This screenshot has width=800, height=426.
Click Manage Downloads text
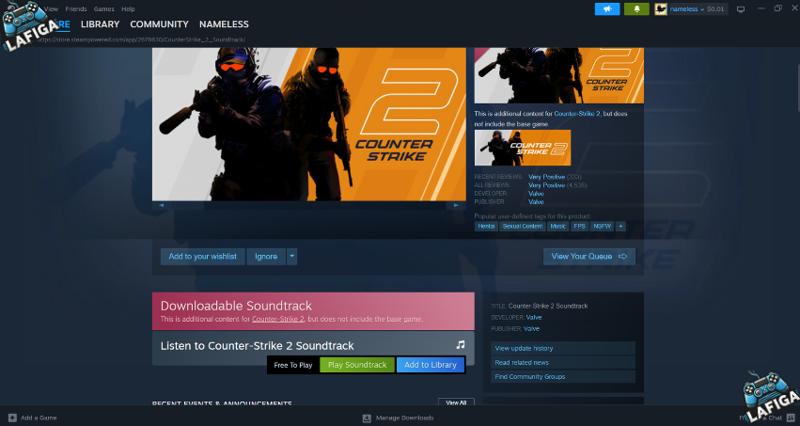pyautogui.click(x=405, y=418)
